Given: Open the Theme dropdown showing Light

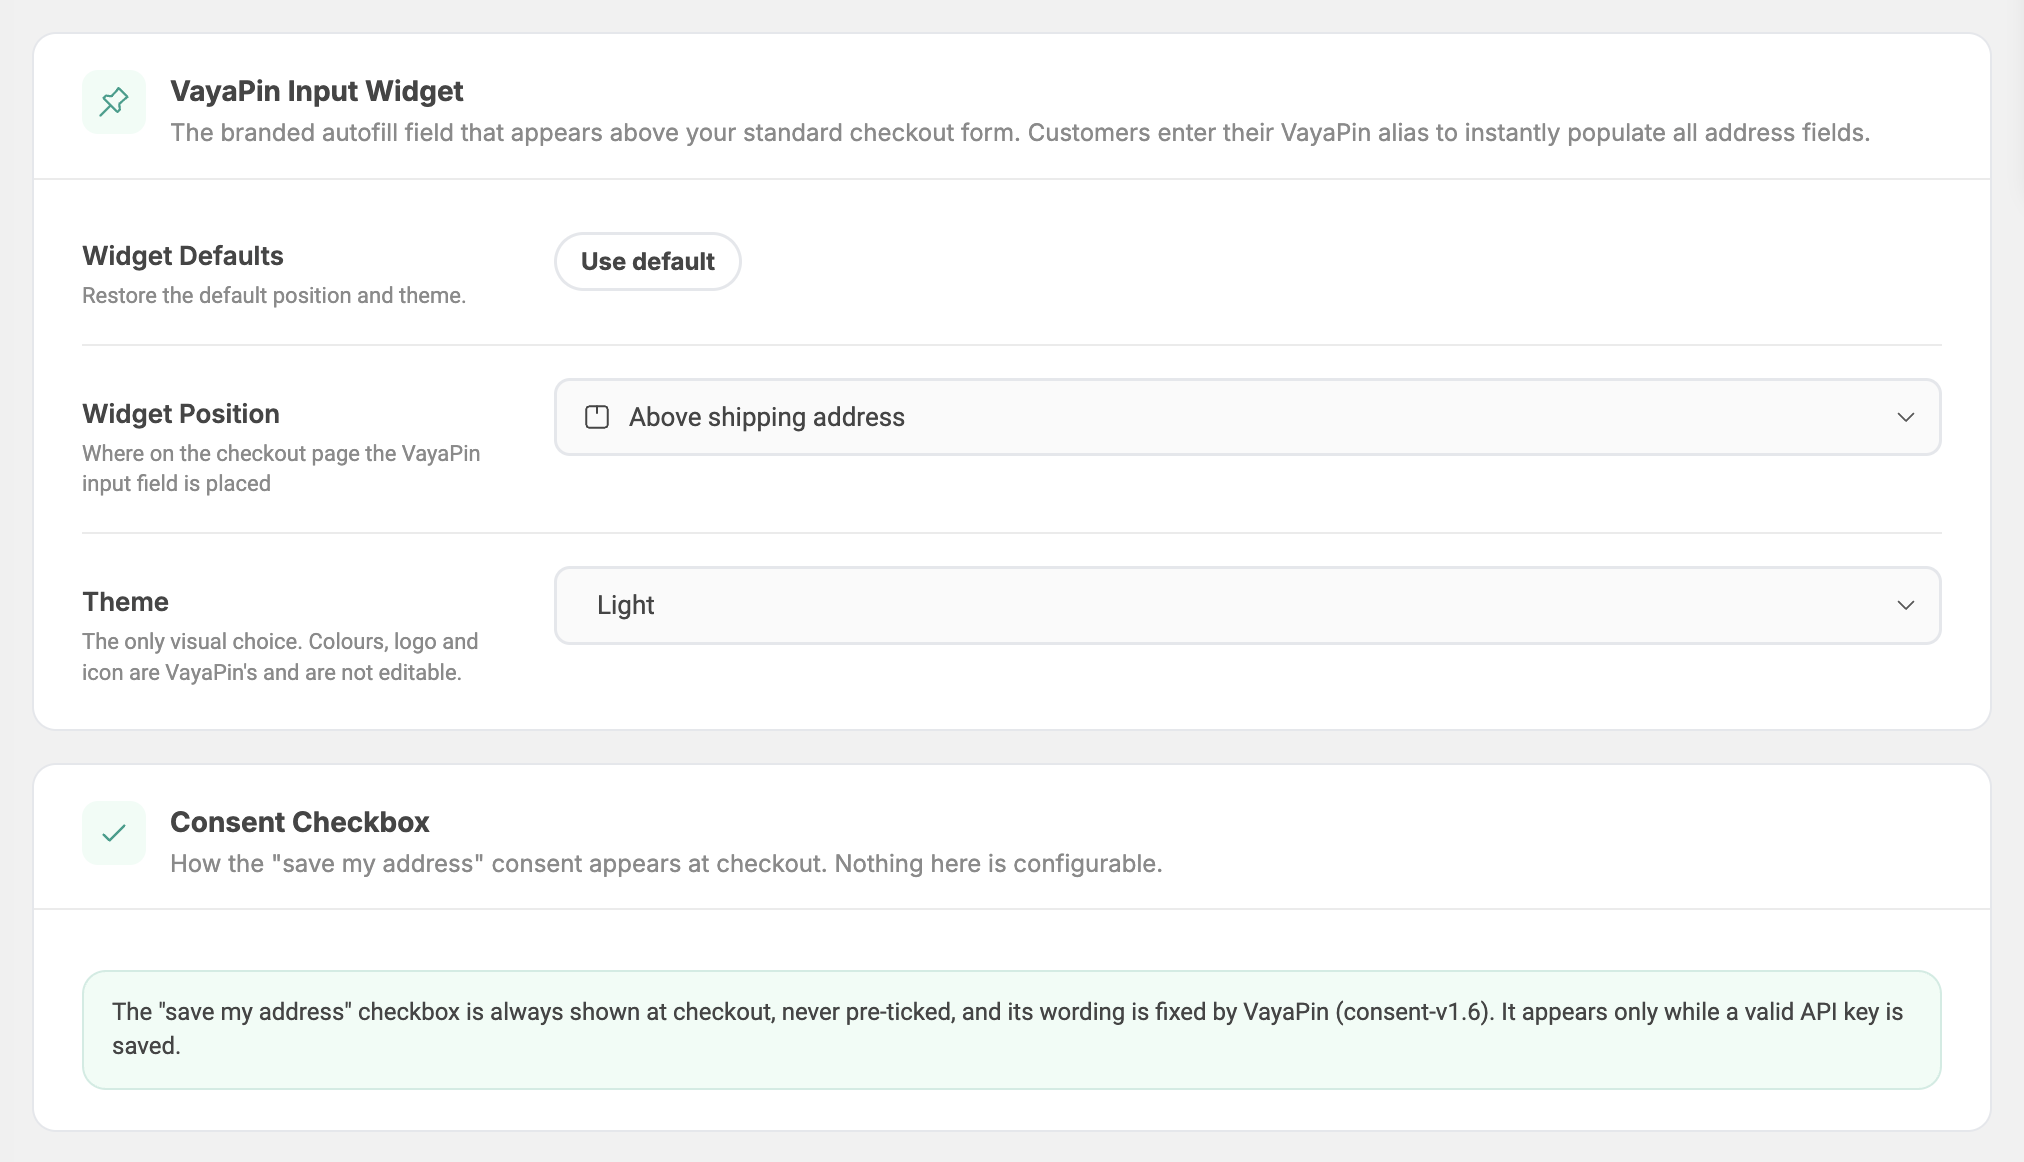Looking at the screenshot, I should pyautogui.click(x=1248, y=606).
